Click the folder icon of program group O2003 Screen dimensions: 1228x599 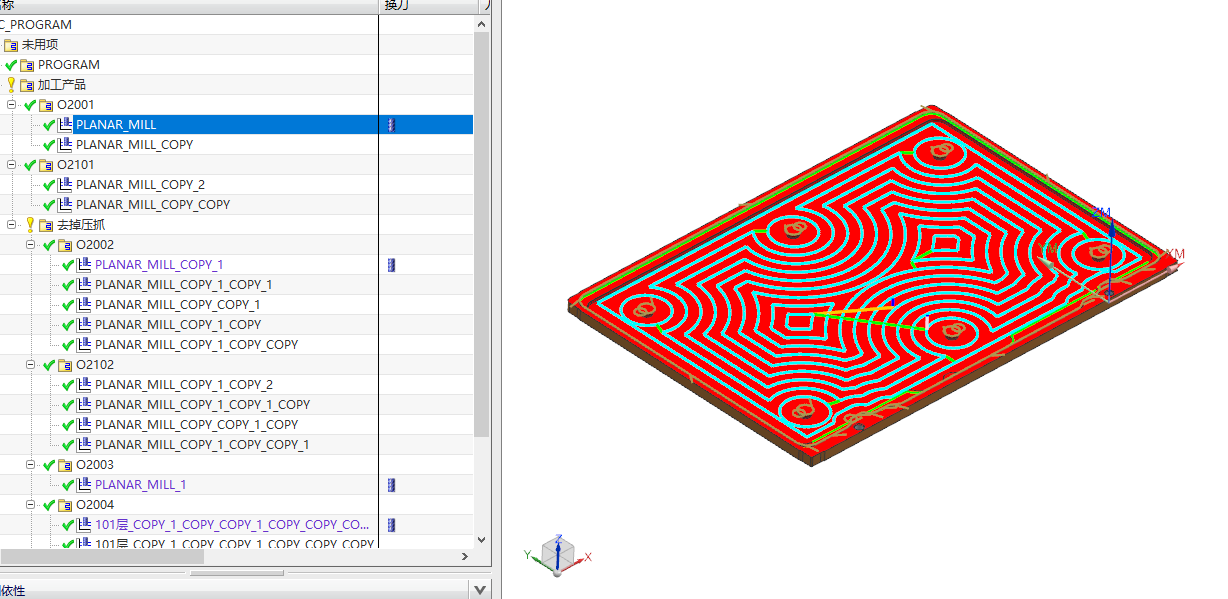pyautogui.click(x=65, y=465)
